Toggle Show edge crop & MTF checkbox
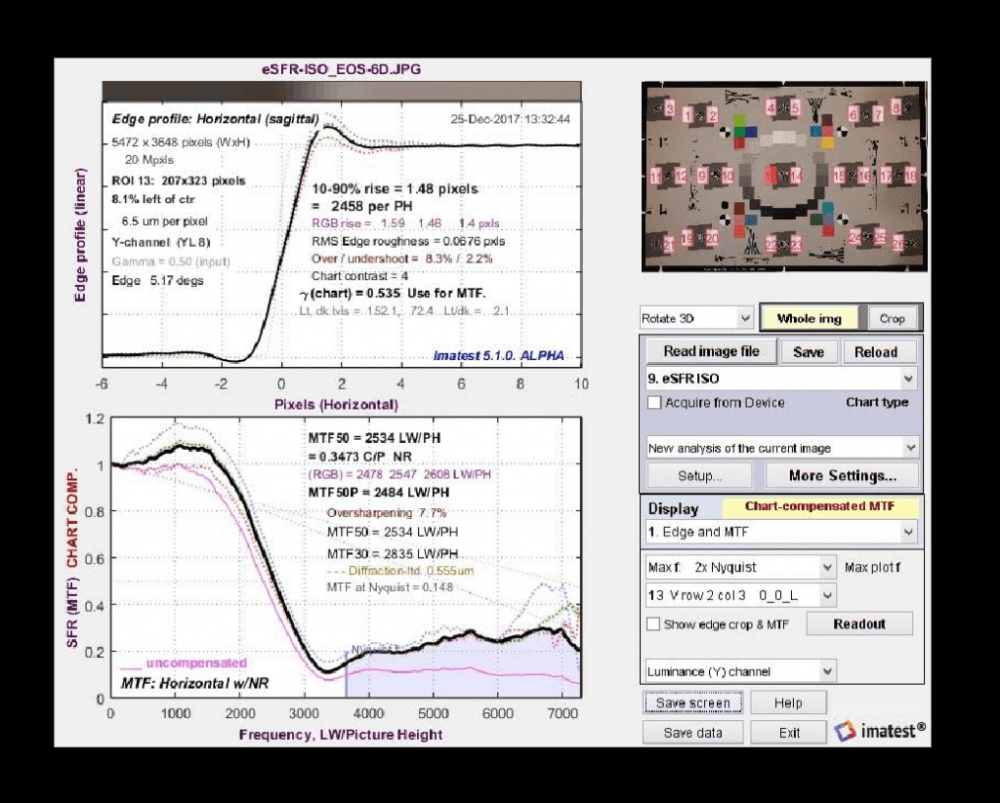 point(654,624)
